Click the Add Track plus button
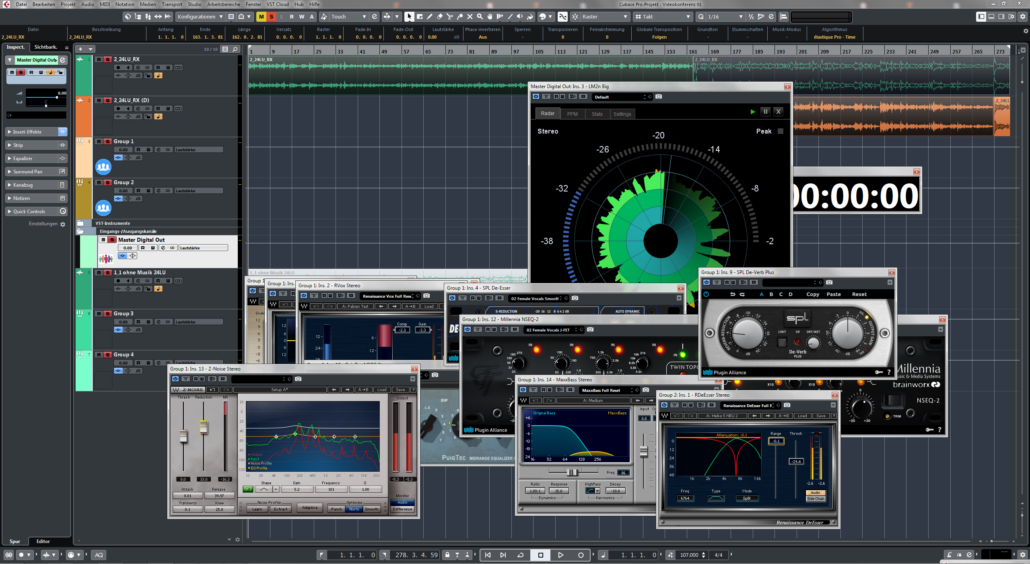Viewport: 1030px width, 564px height. 80,49
